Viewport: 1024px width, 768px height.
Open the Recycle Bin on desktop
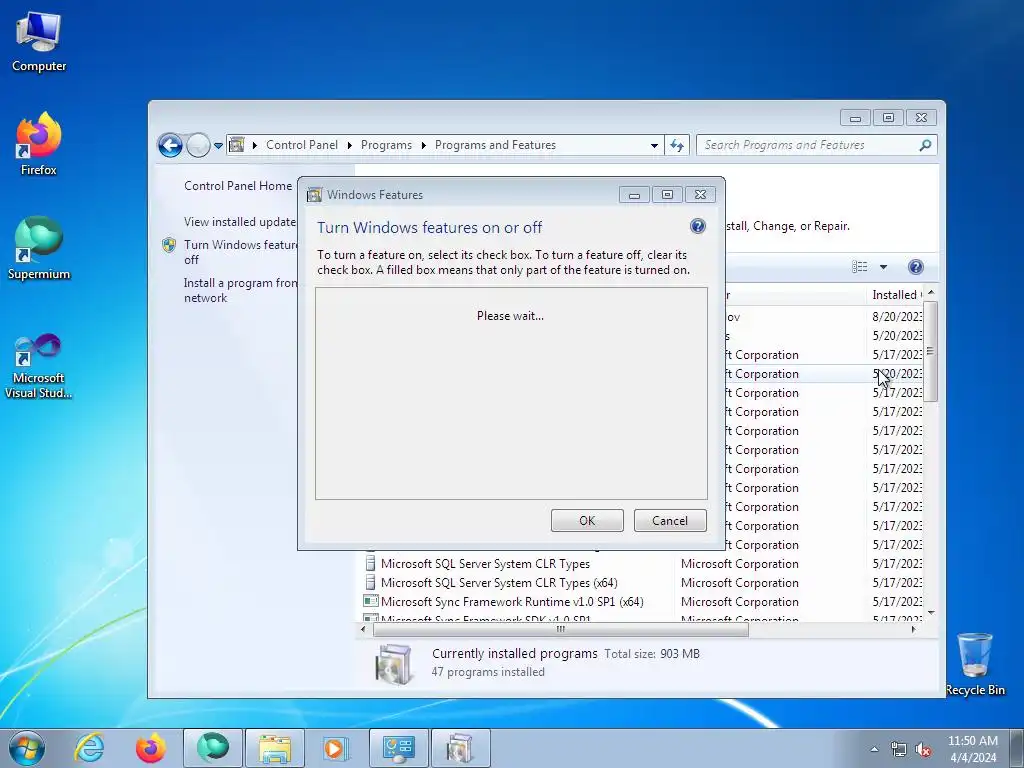pos(974,664)
